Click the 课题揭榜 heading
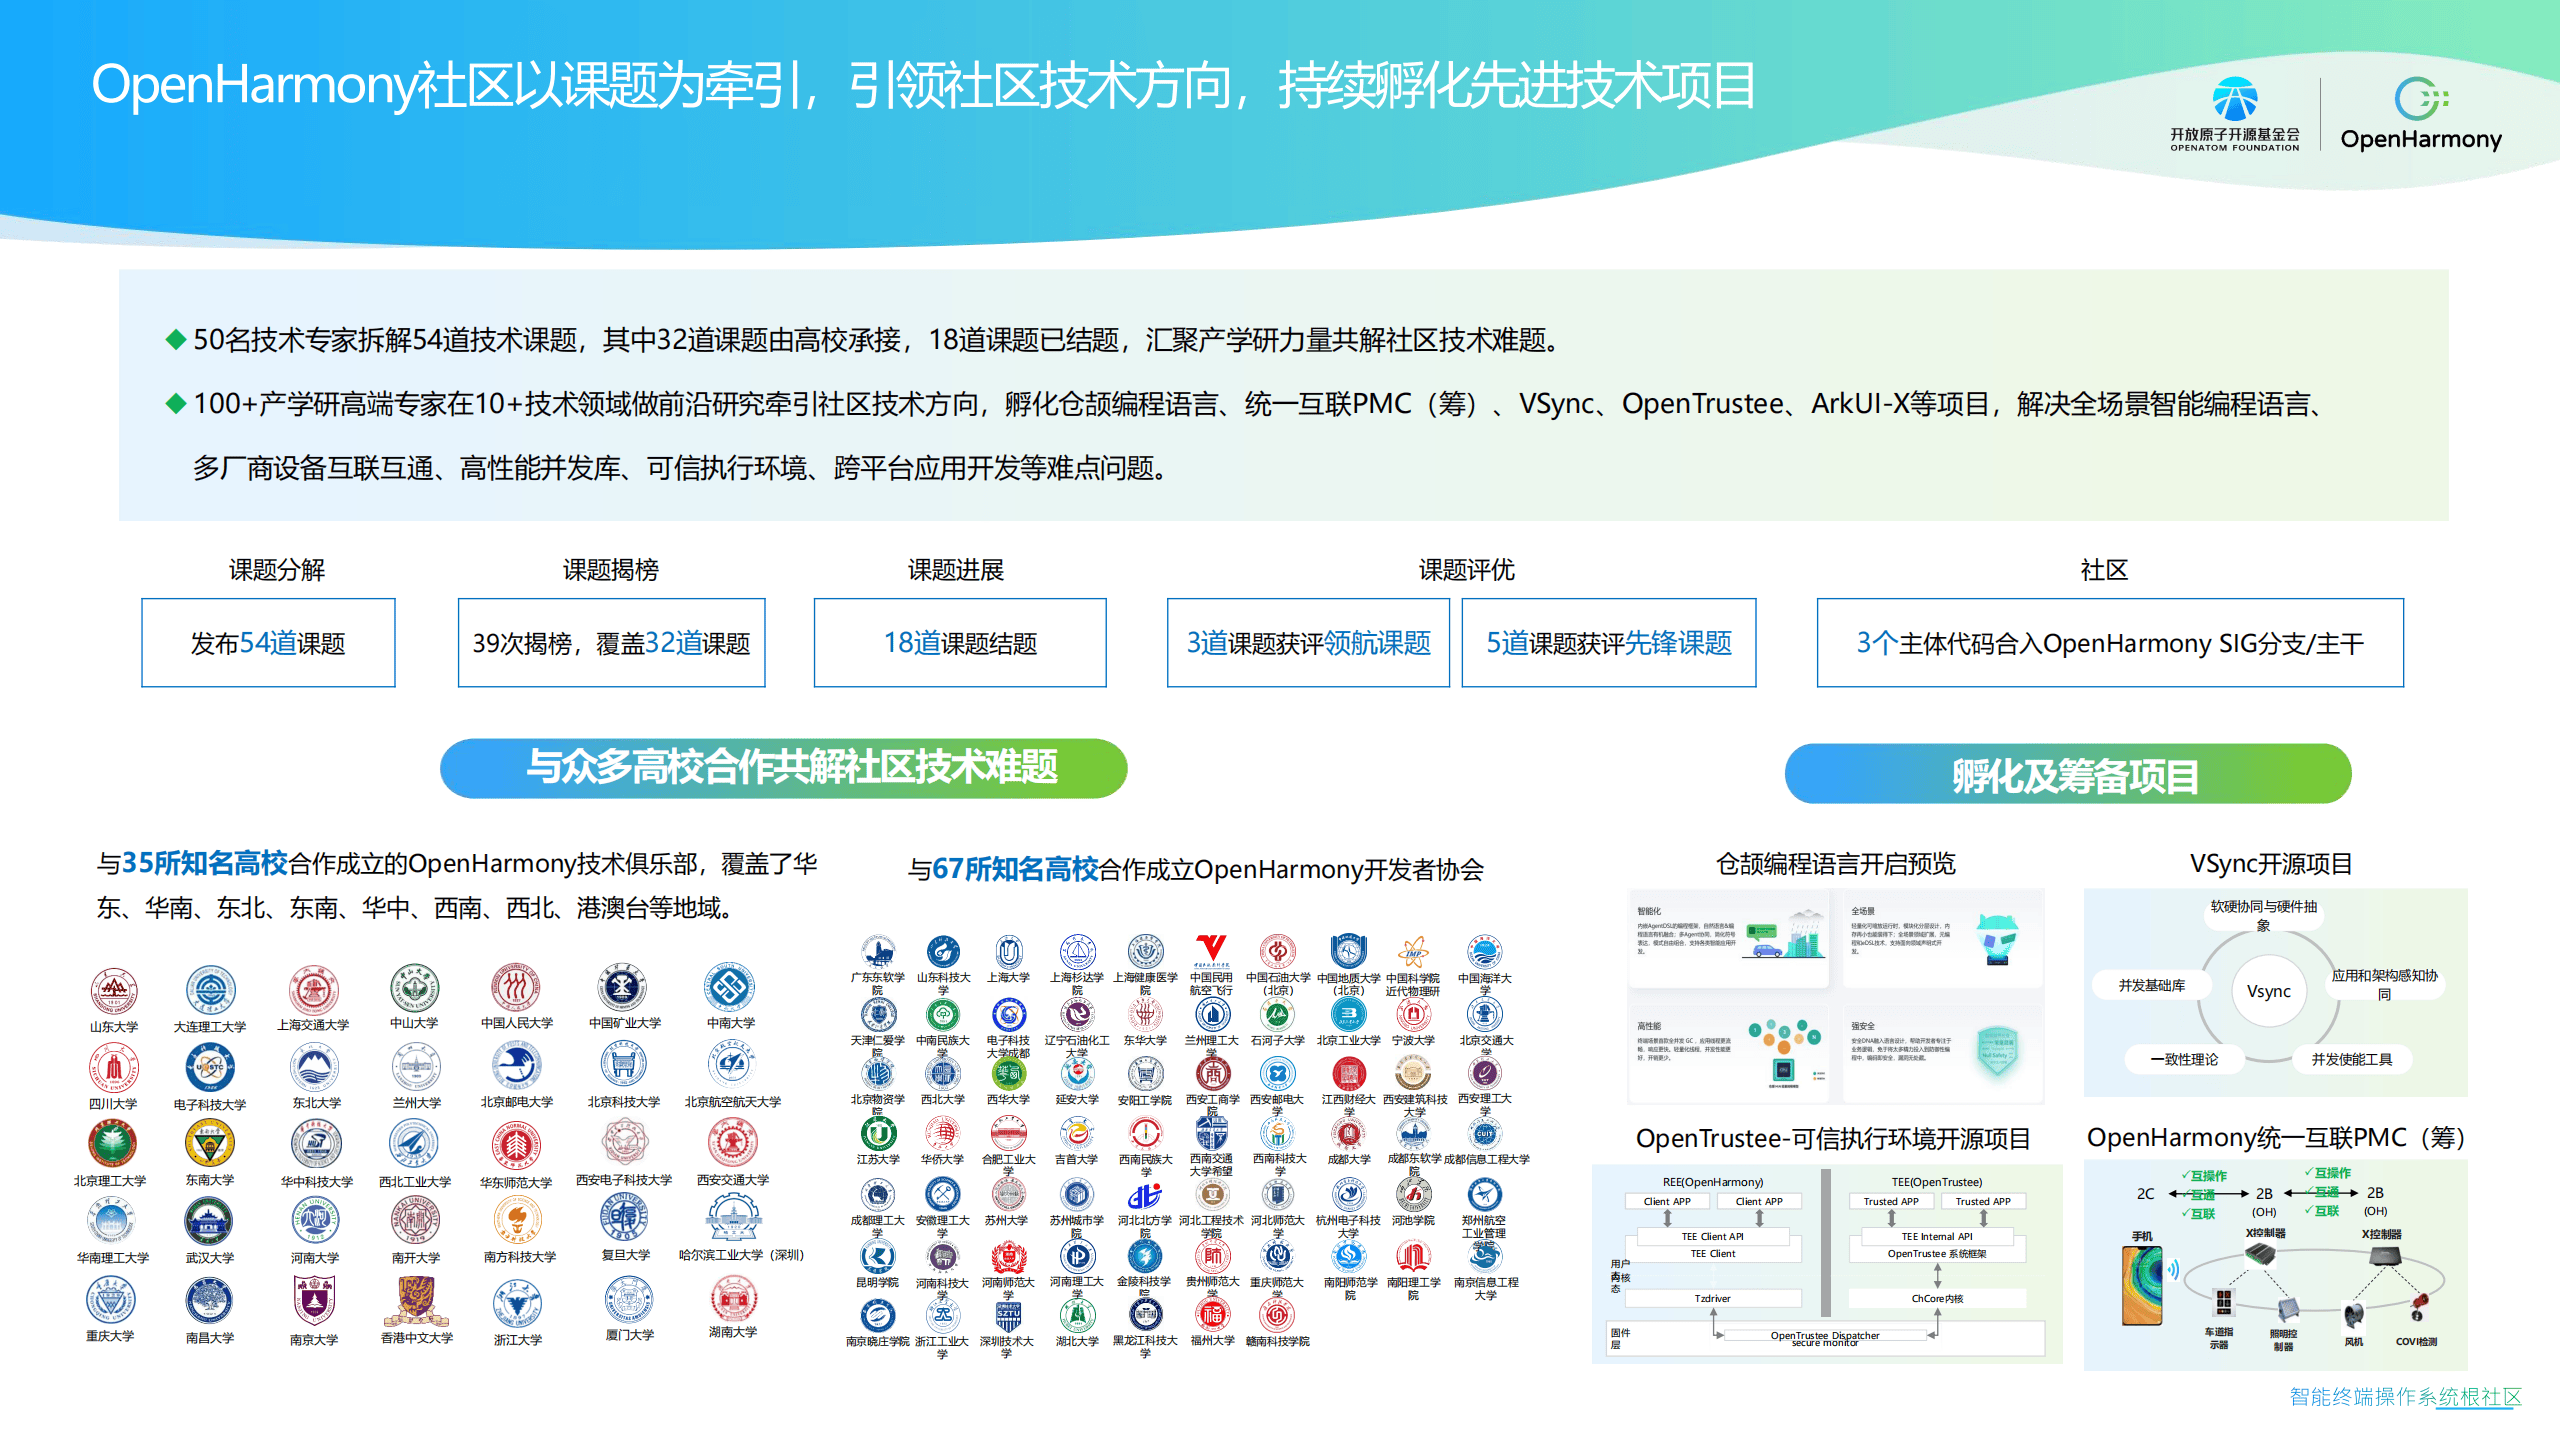Screen dimensions: 2560x1440 pyautogui.click(x=610, y=570)
